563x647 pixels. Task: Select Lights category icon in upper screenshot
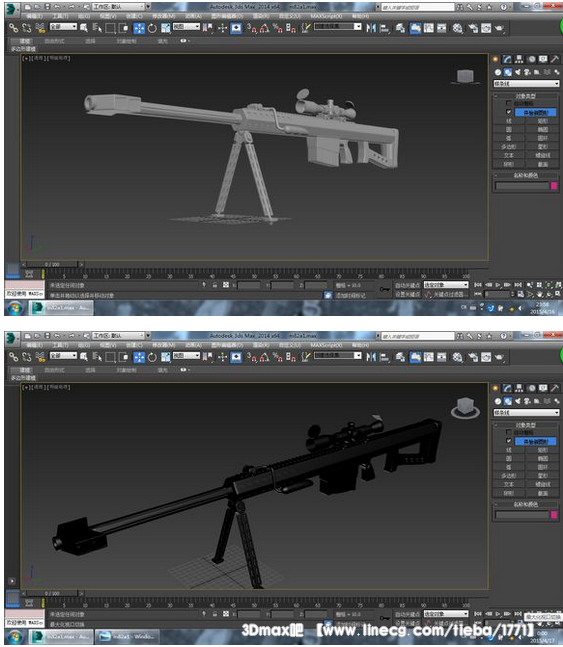518,72
